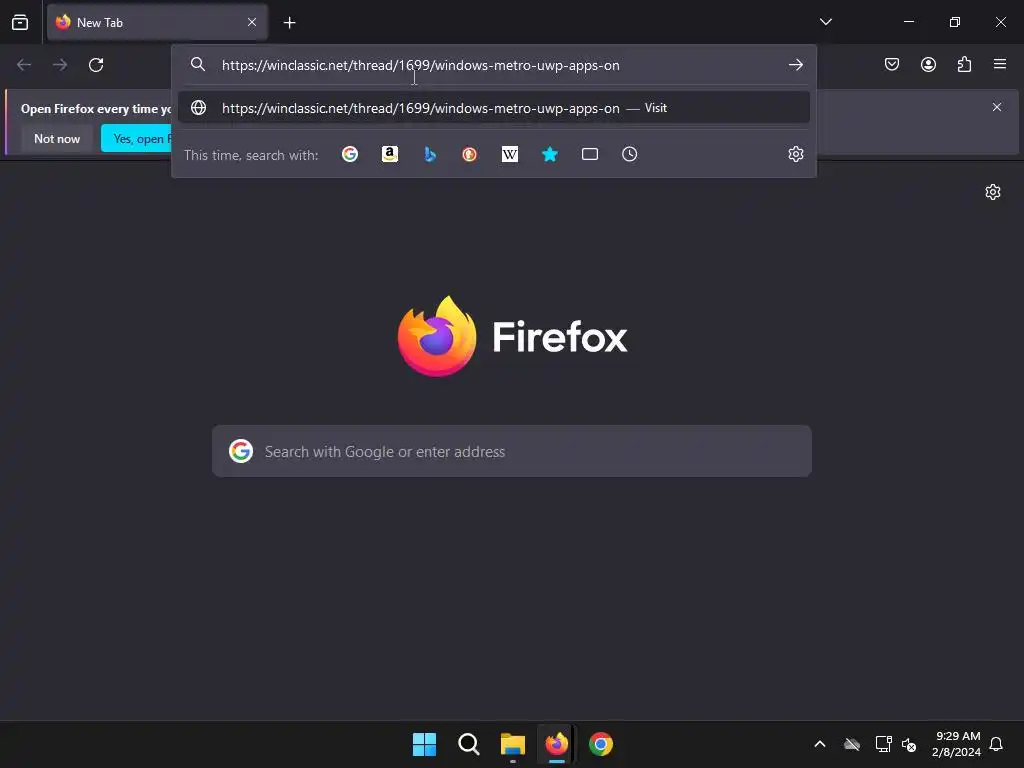Click the Yes, open Firefox button
This screenshot has height=768, width=1024.
coord(136,138)
